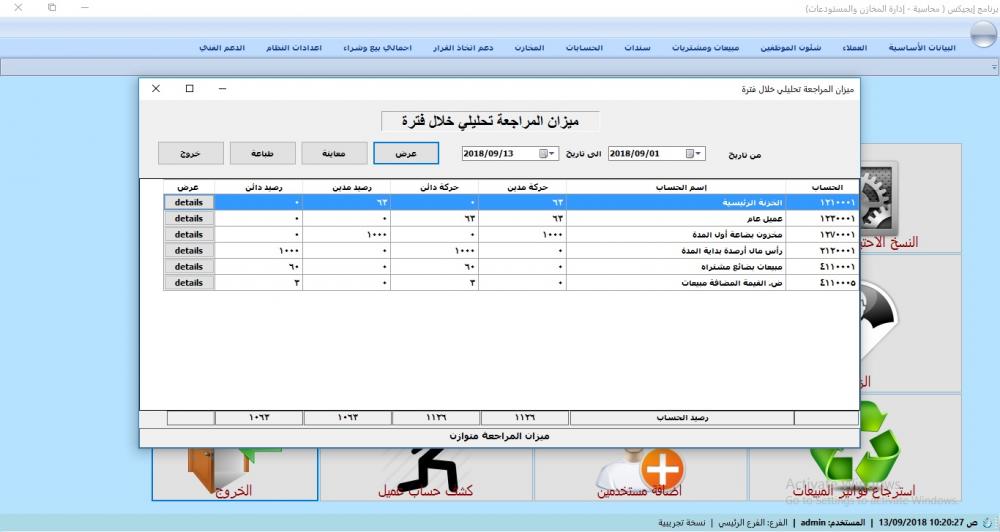Viewport: 1000px width, 532px height.
Task: Open details for مبيعات بضائع مشتراه row
Action: [x=189, y=267]
